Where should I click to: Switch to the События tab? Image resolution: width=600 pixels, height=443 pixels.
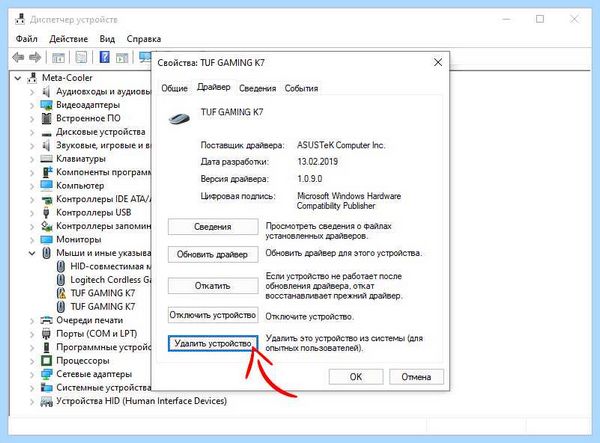point(301,88)
